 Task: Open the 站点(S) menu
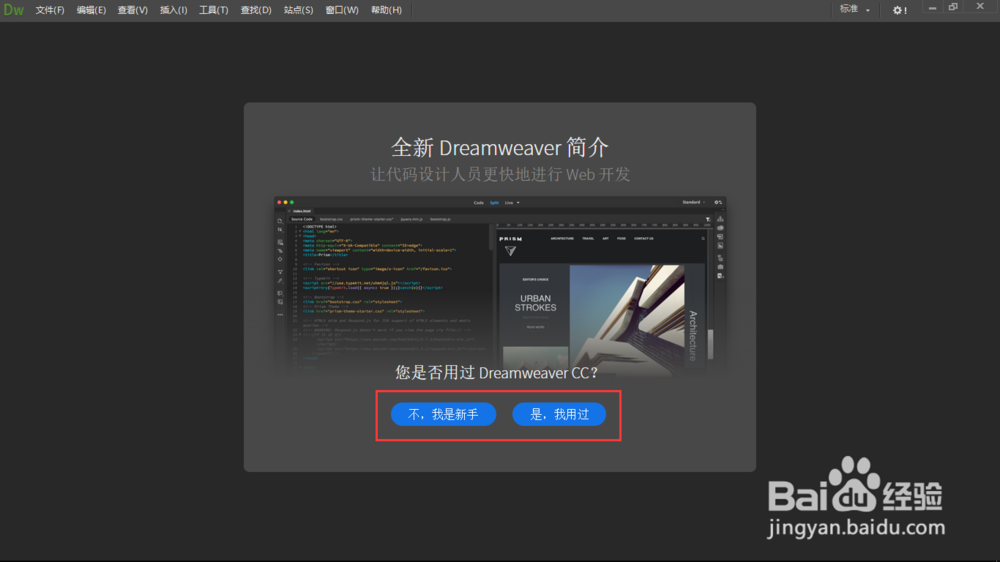(x=298, y=10)
